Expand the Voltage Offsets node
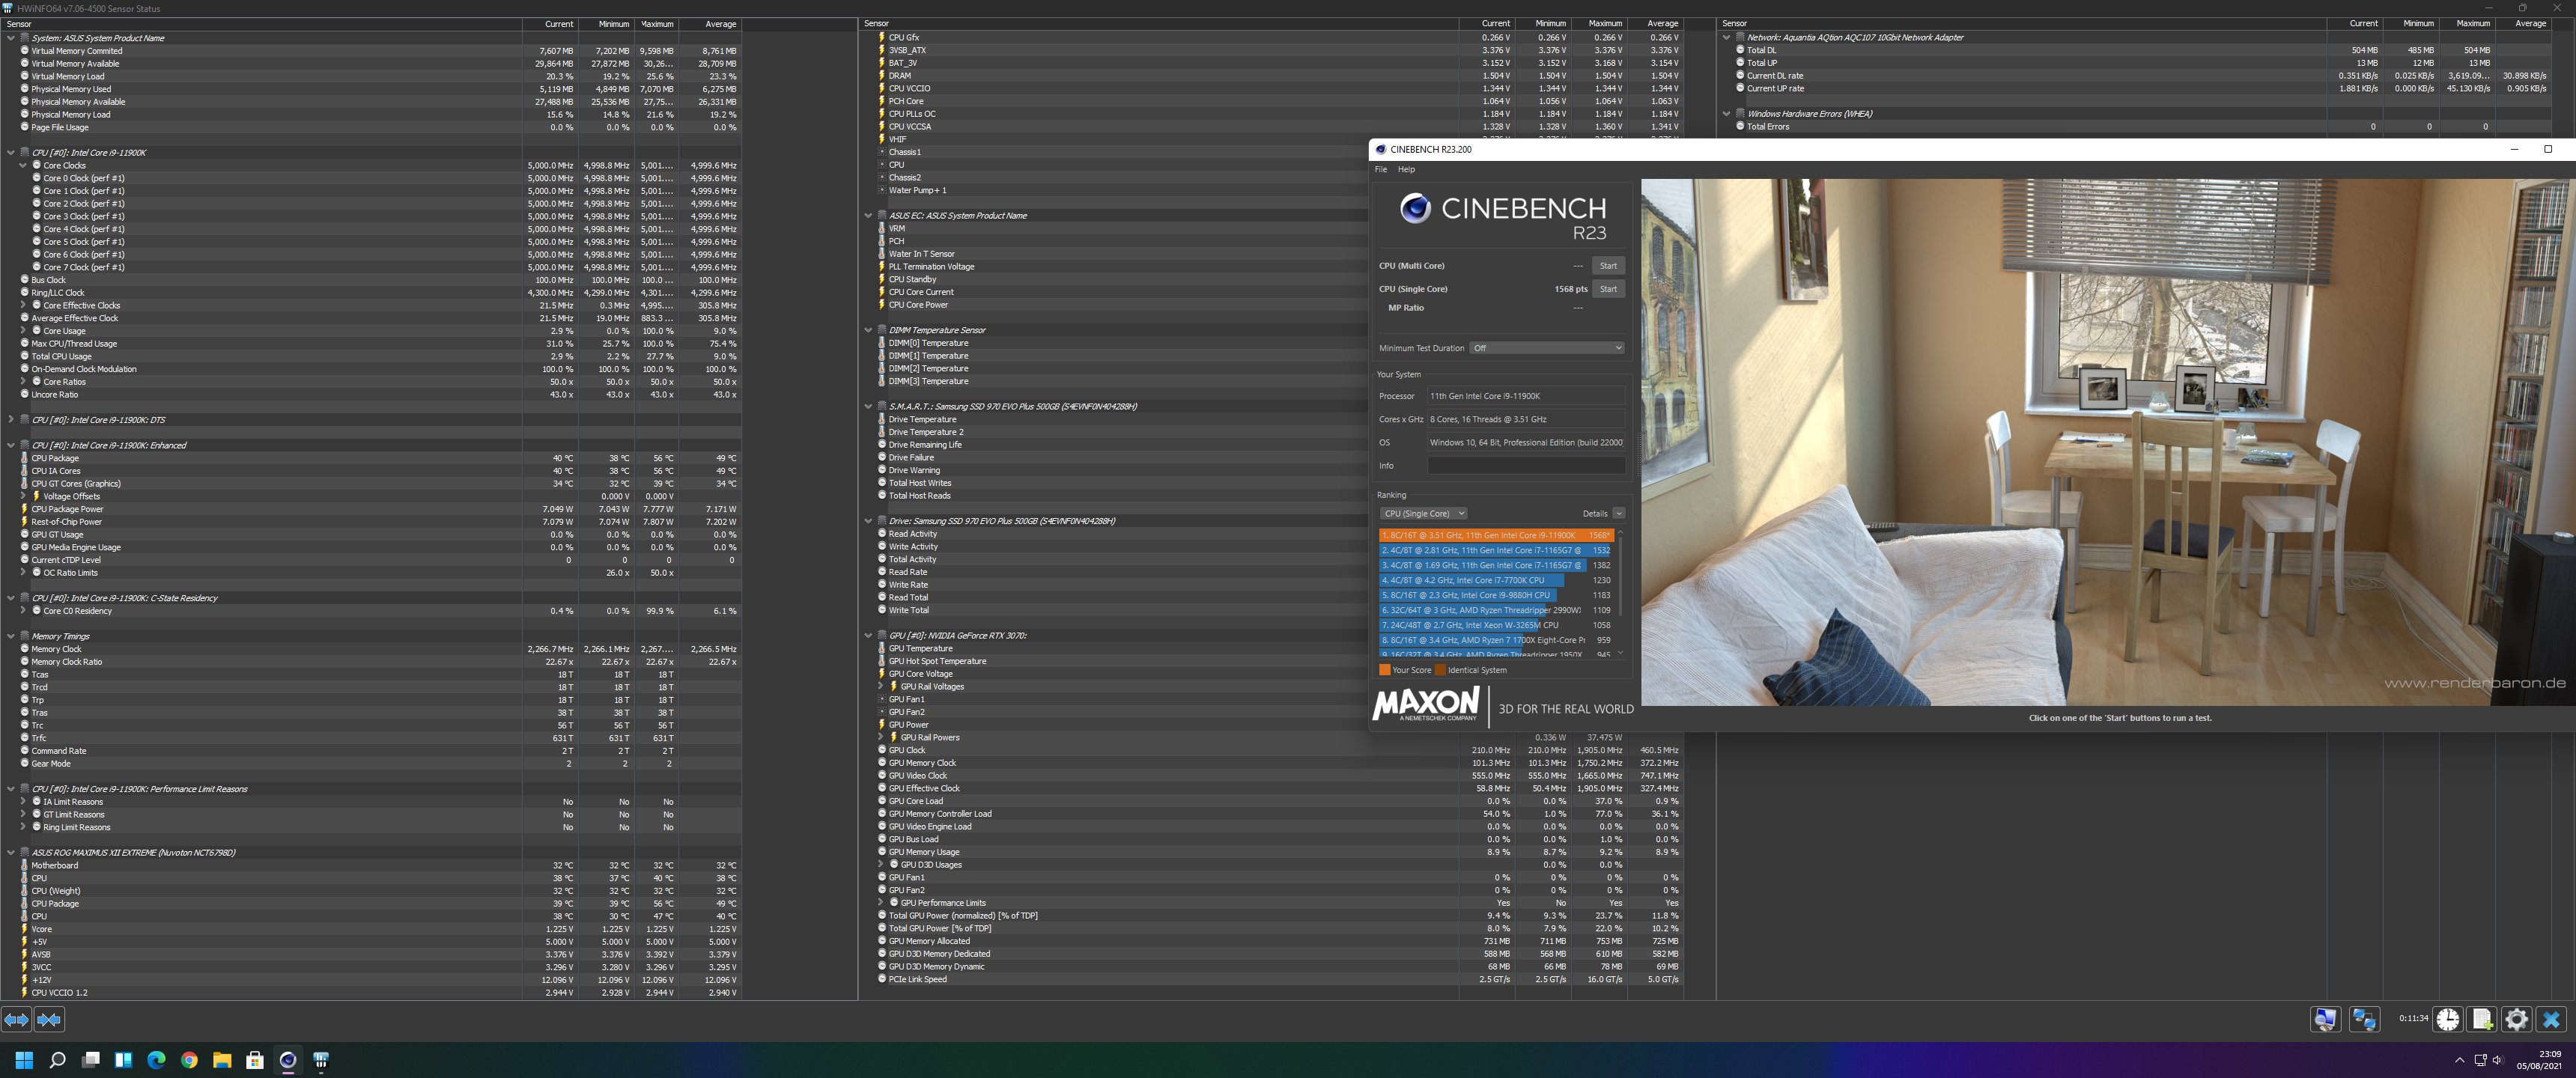2576x1078 pixels. tap(23, 497)
